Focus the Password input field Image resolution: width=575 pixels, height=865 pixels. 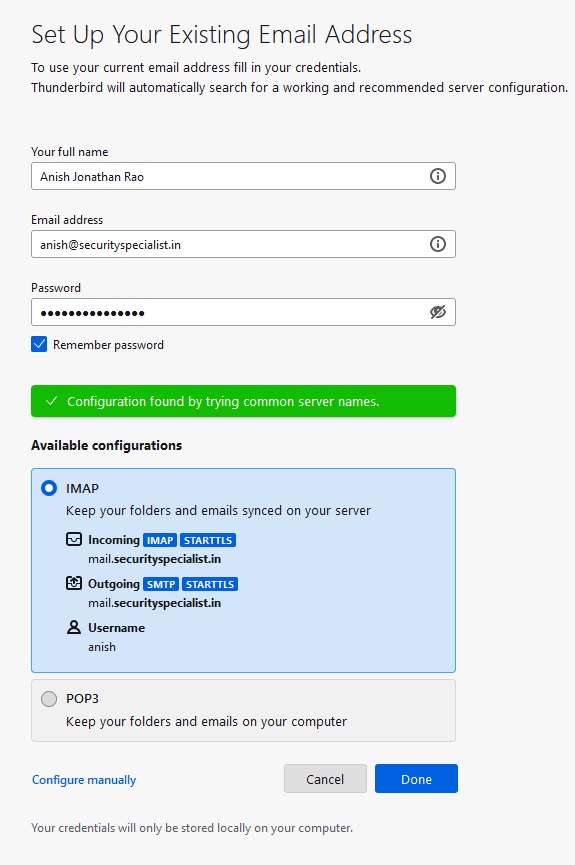(243, 312)
